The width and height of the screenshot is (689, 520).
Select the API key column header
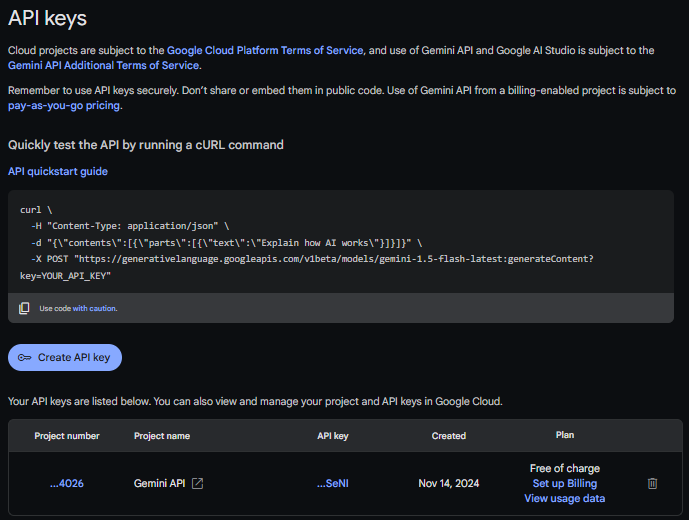pyautogui.click(x=333, y=436)
